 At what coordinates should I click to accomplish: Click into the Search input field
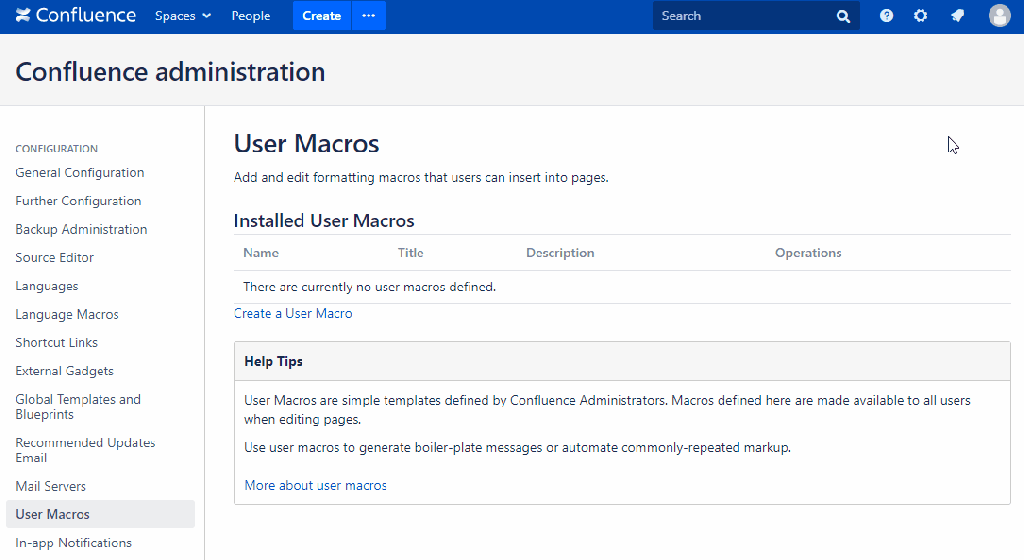740,16
